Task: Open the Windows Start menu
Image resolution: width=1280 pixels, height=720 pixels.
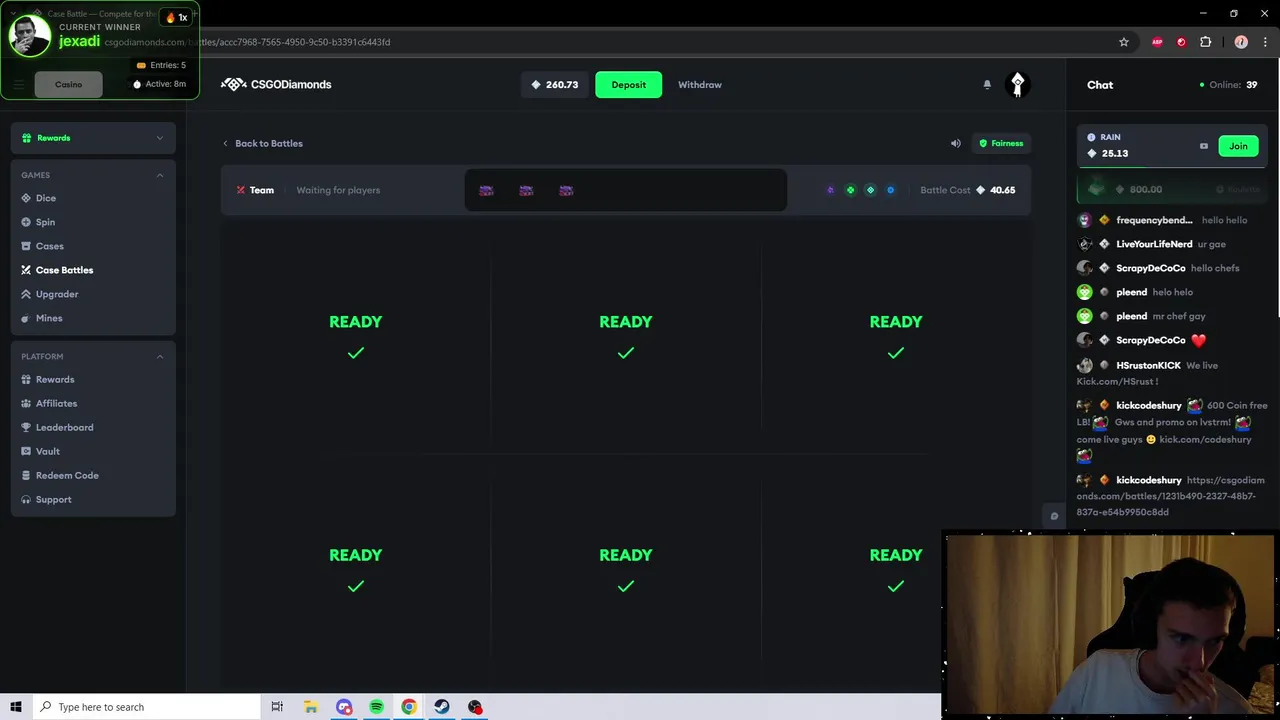Action: [x=15, y=707]
